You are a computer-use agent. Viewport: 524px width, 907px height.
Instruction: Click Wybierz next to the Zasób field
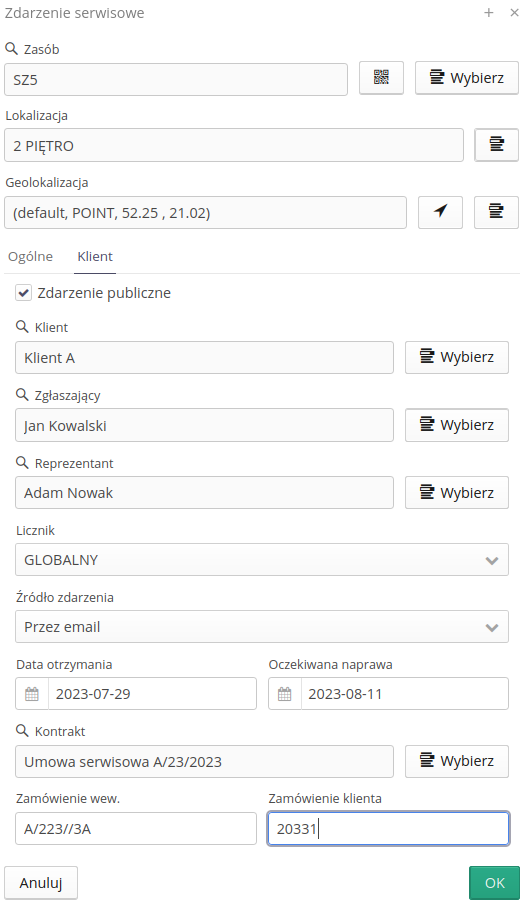click(467, 78)
